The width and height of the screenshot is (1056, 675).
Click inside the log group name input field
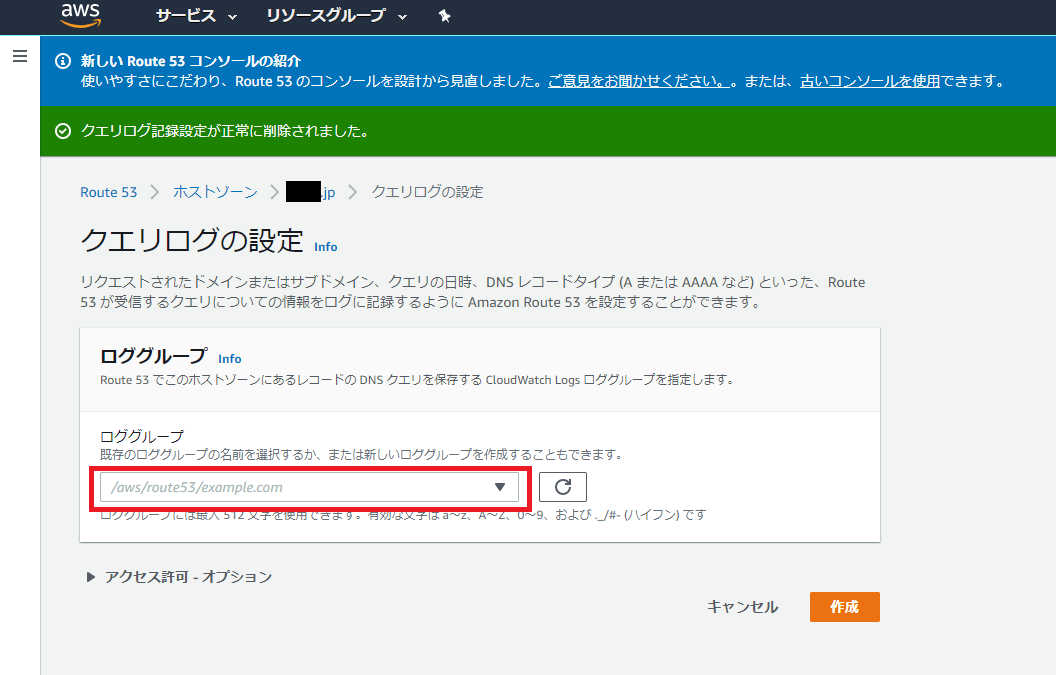click(280, 487)
